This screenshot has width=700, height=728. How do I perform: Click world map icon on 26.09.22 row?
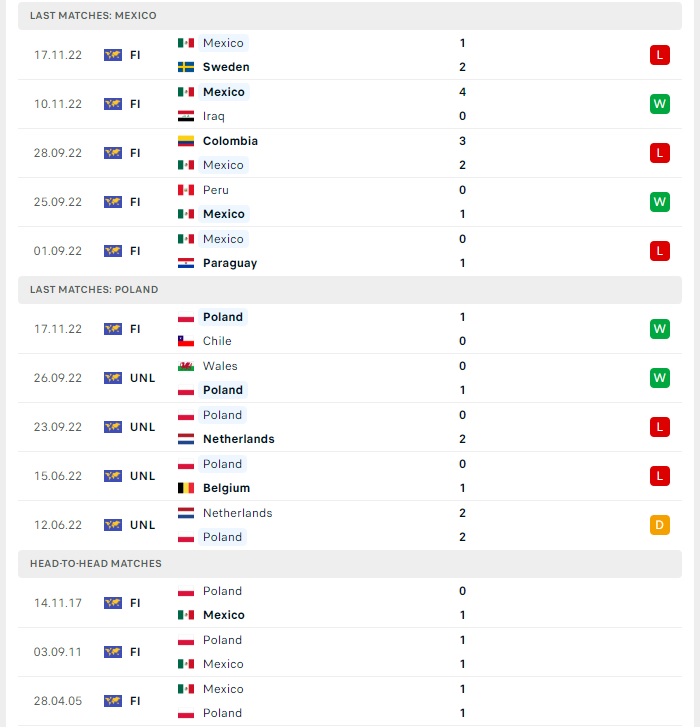[x=113, y=378]
